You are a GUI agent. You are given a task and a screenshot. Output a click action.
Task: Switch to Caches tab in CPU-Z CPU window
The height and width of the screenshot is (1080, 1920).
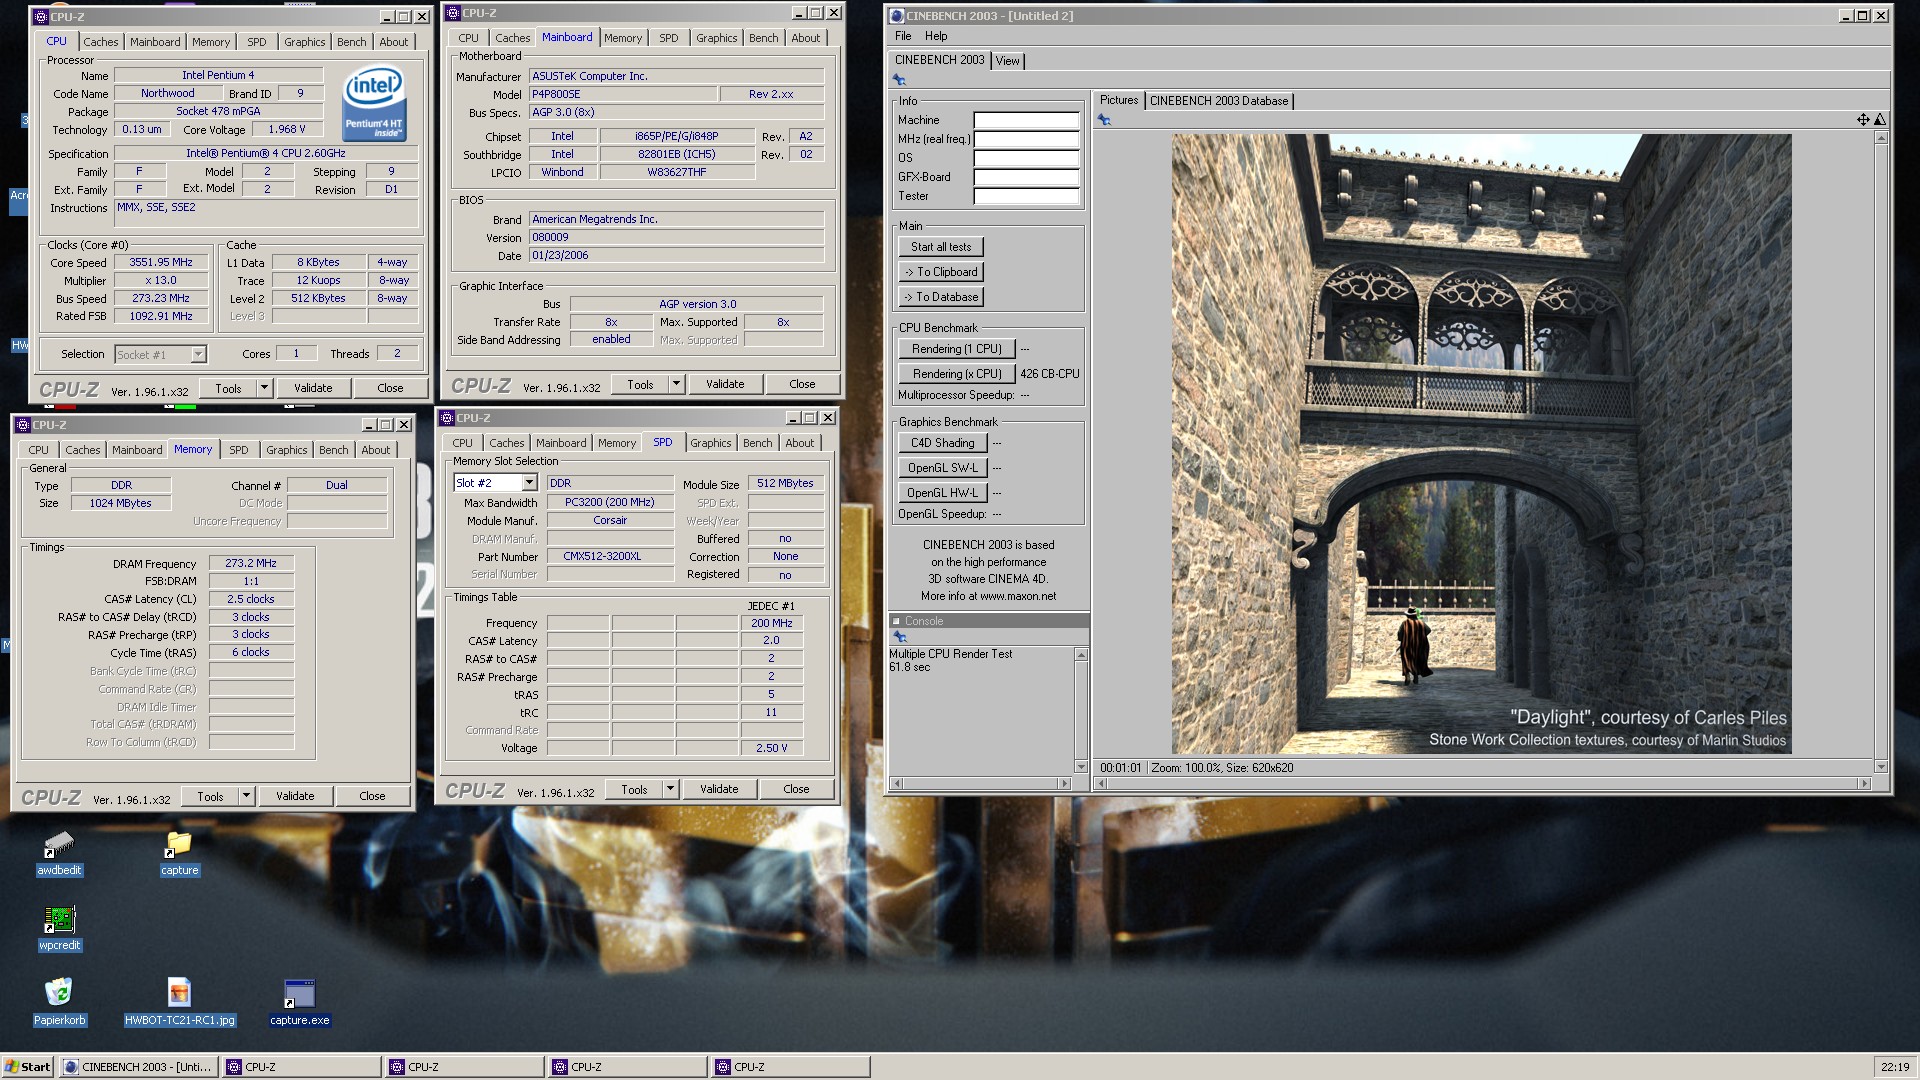pos(100,42)
